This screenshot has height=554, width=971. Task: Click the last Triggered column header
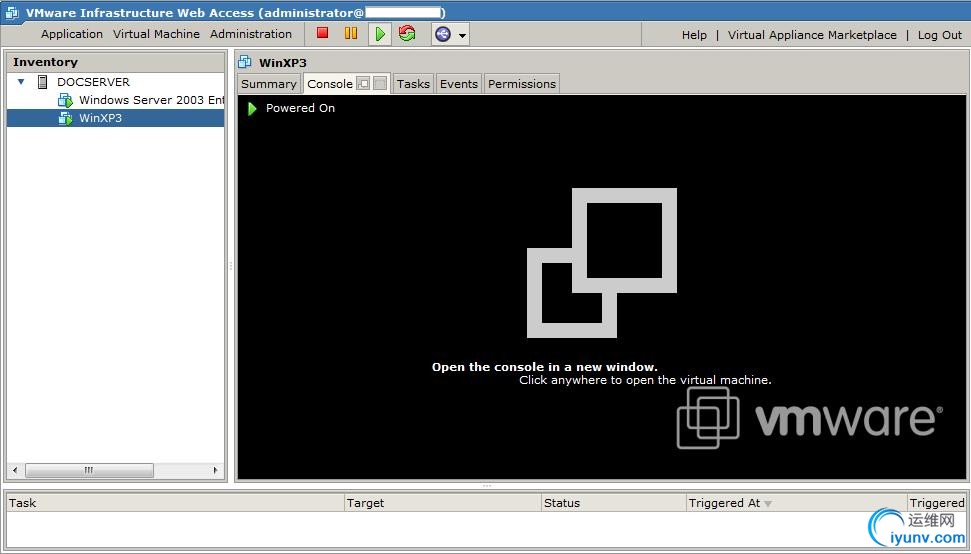click(x=937, y=503)
